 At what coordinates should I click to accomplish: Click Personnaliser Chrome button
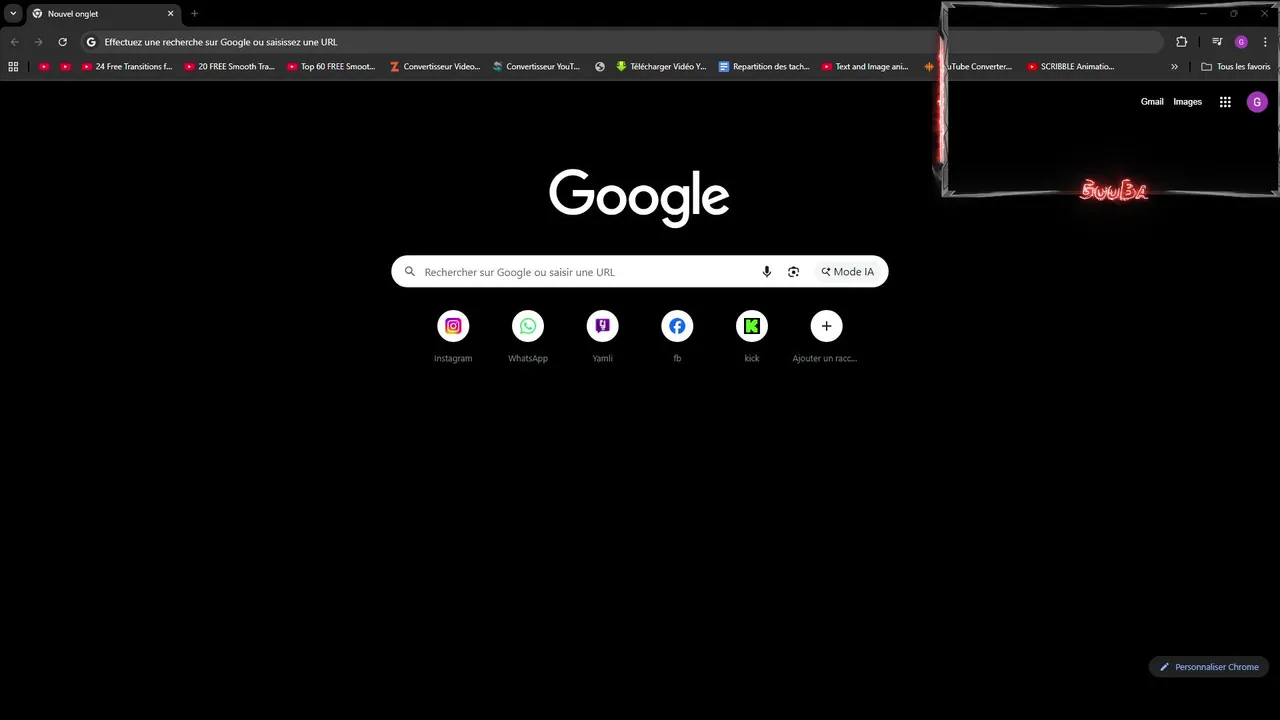coord(1209,667)
